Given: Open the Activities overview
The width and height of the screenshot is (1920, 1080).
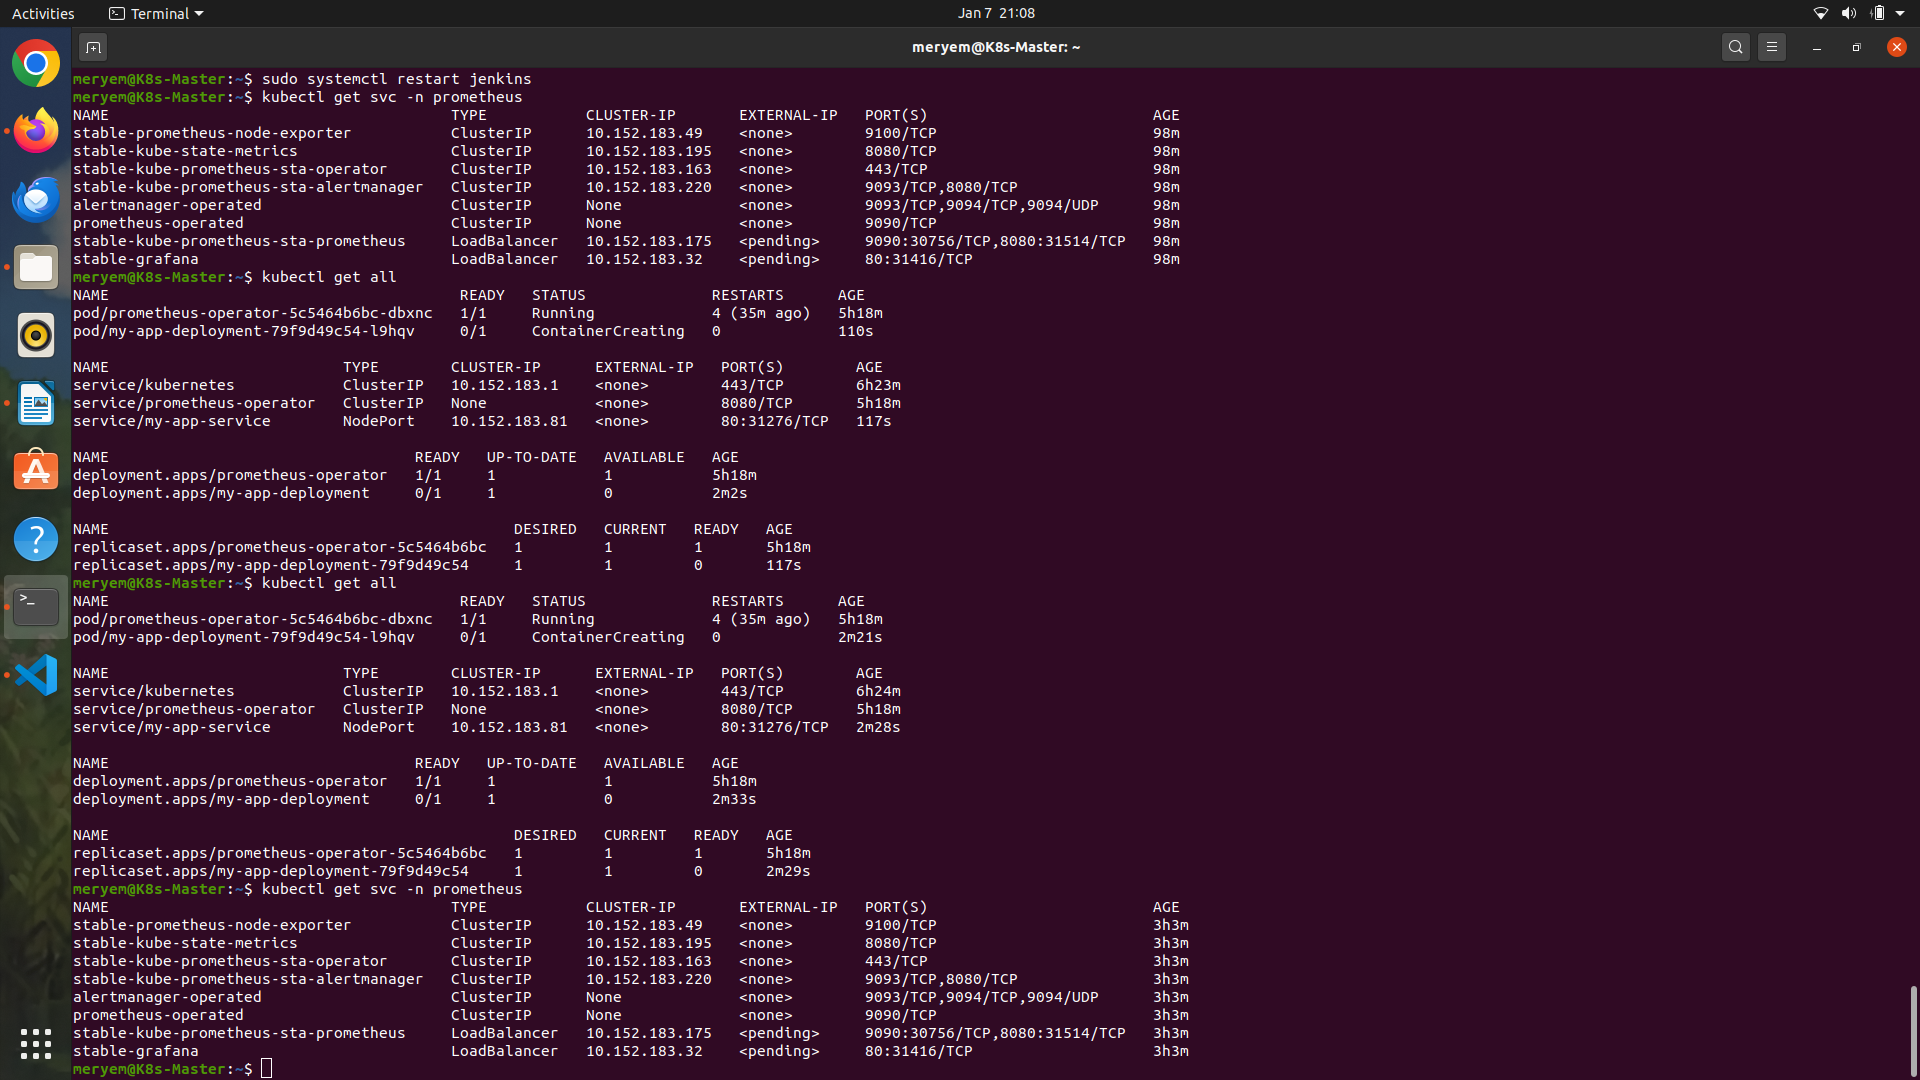Looking at the screenshot, I should pyautogui.click(x=43, y=13).
